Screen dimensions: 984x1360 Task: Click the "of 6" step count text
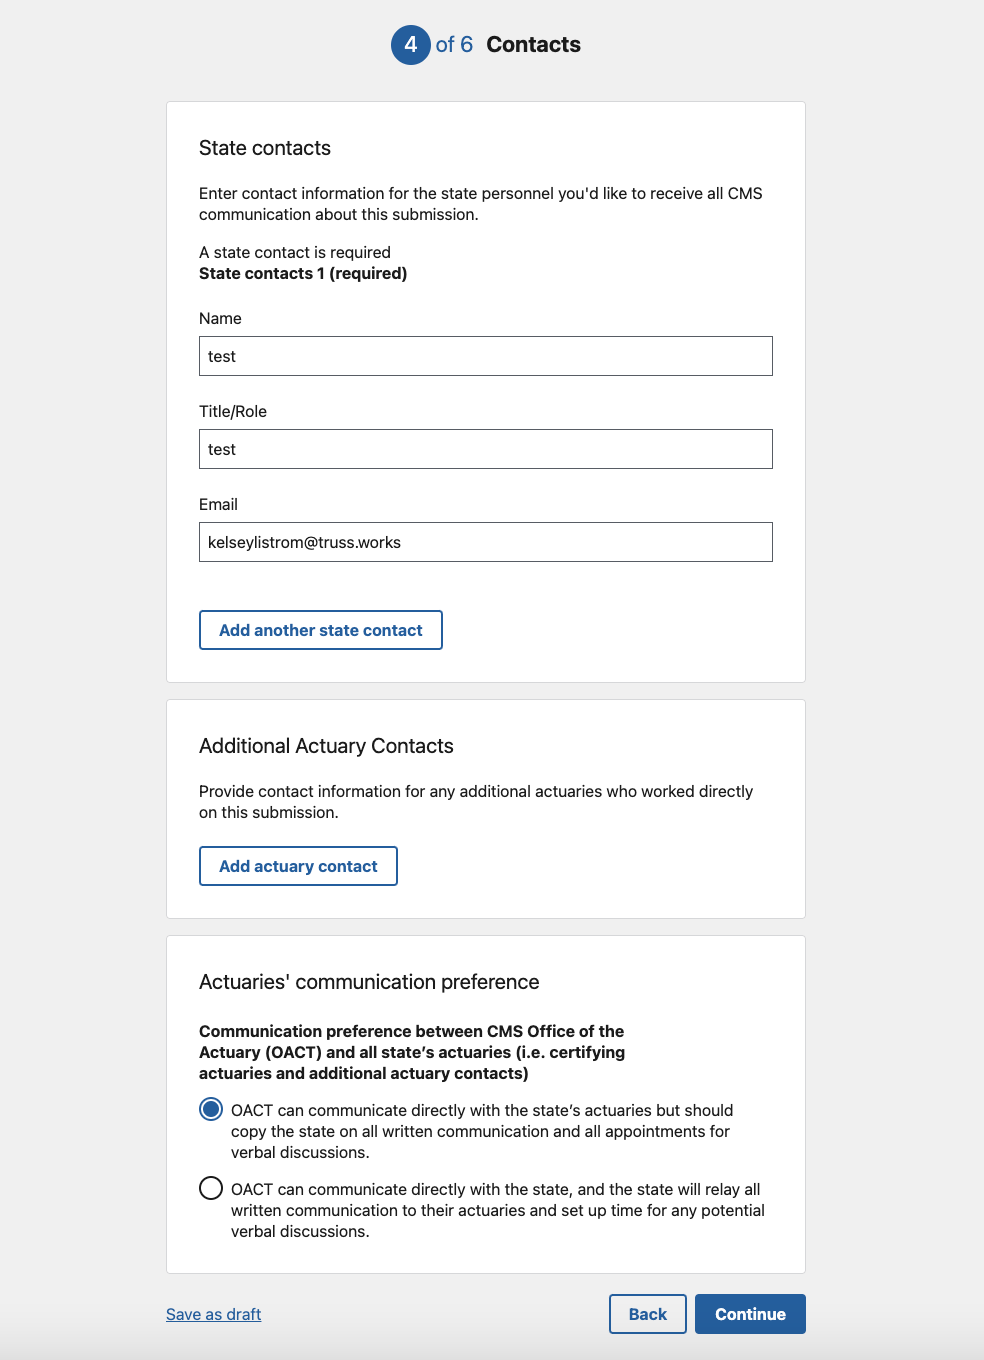coord(454,45)
